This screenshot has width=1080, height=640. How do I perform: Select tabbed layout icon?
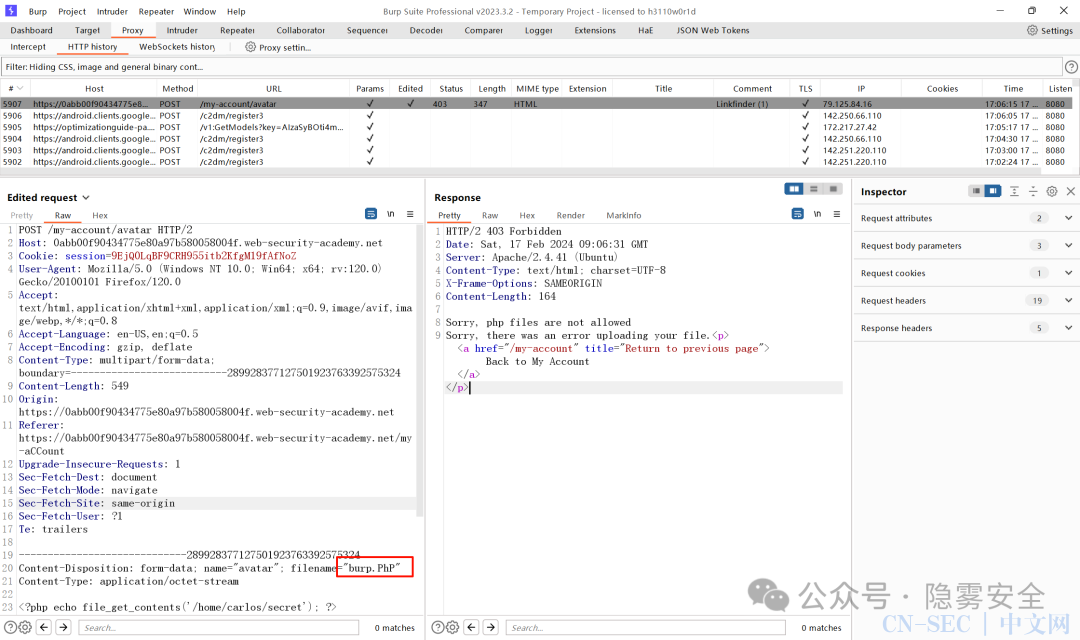833,189
